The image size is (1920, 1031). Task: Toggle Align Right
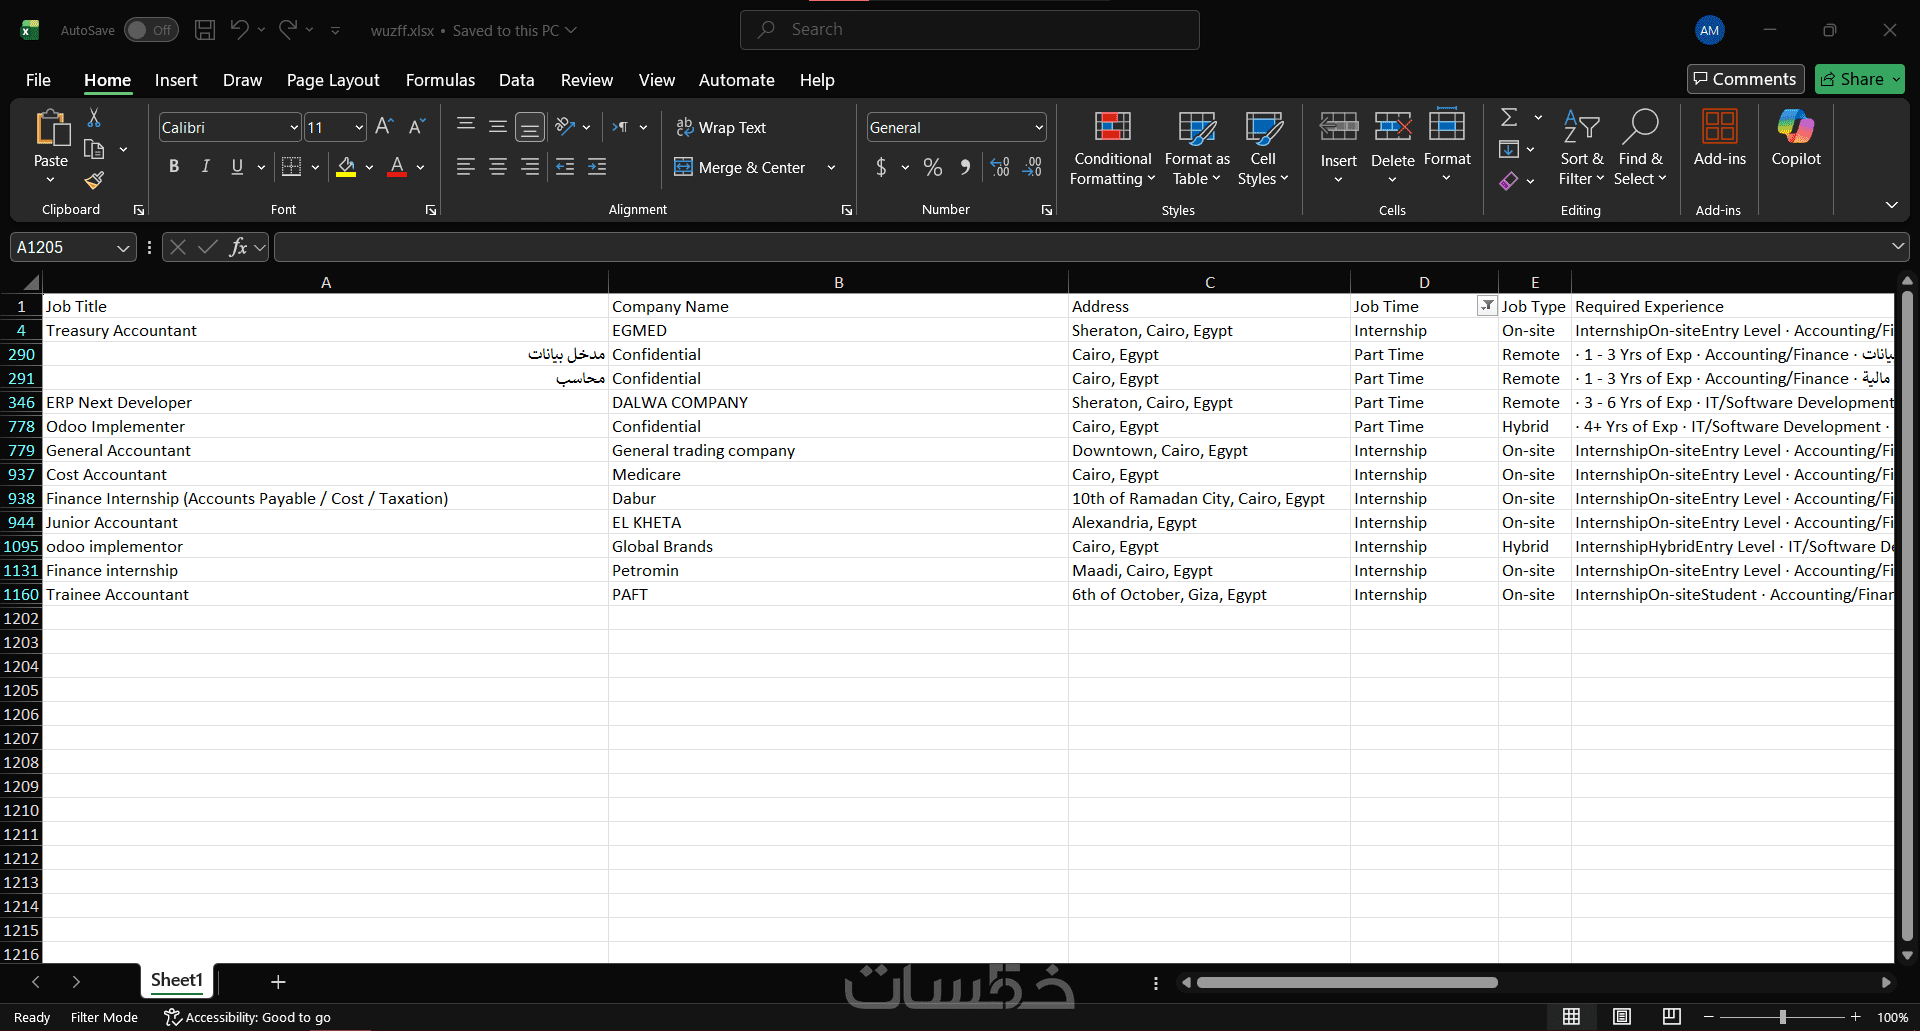[x=530, y=167]
